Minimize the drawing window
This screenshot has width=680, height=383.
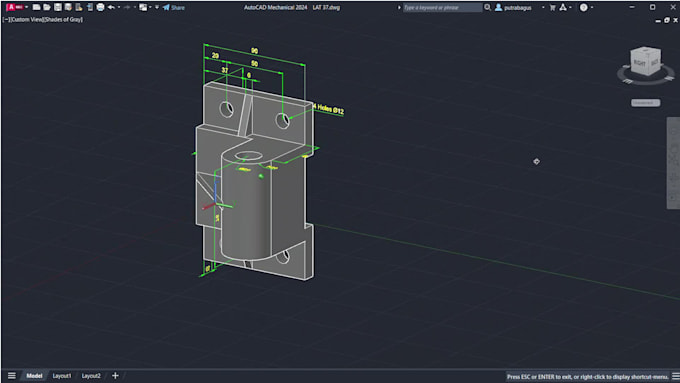658,20
